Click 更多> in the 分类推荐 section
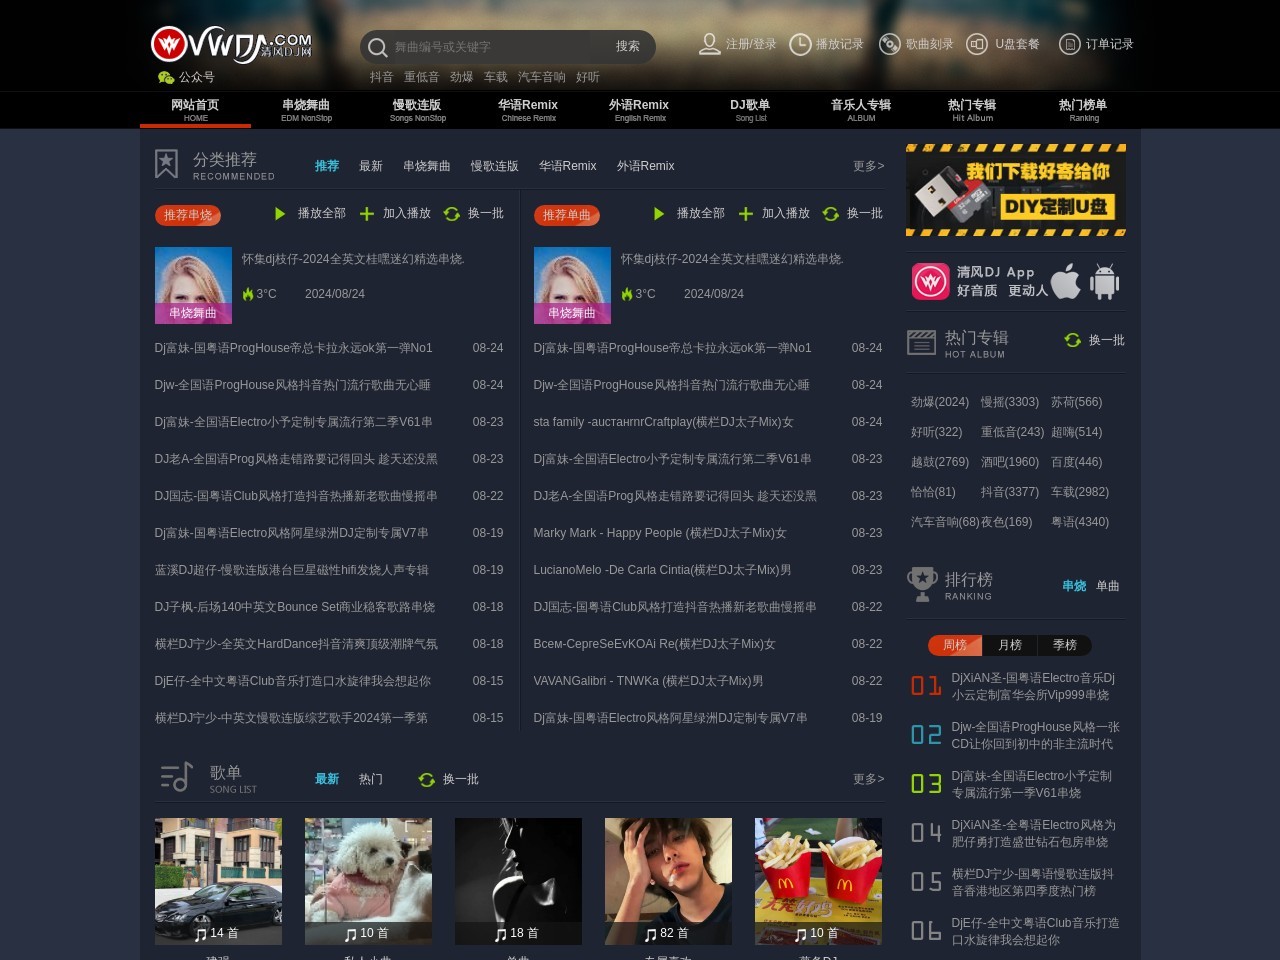The image size is (1280, 960). pos(866,166)
